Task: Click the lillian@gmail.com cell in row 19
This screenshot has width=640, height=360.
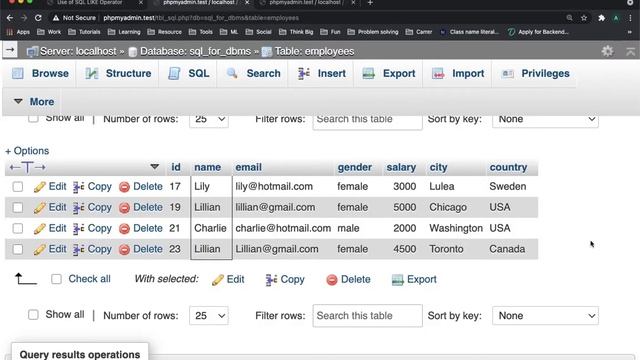Action: 275,207
